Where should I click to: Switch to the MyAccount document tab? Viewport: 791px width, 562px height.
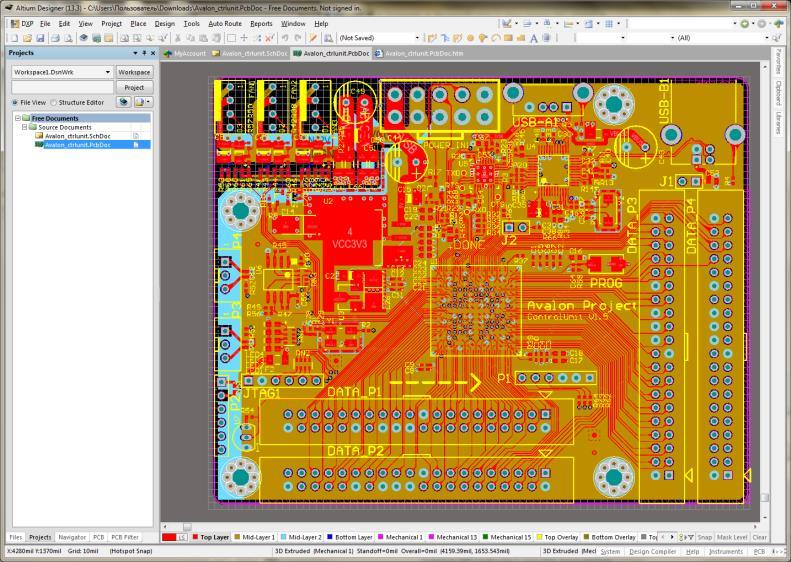[185, 53]
